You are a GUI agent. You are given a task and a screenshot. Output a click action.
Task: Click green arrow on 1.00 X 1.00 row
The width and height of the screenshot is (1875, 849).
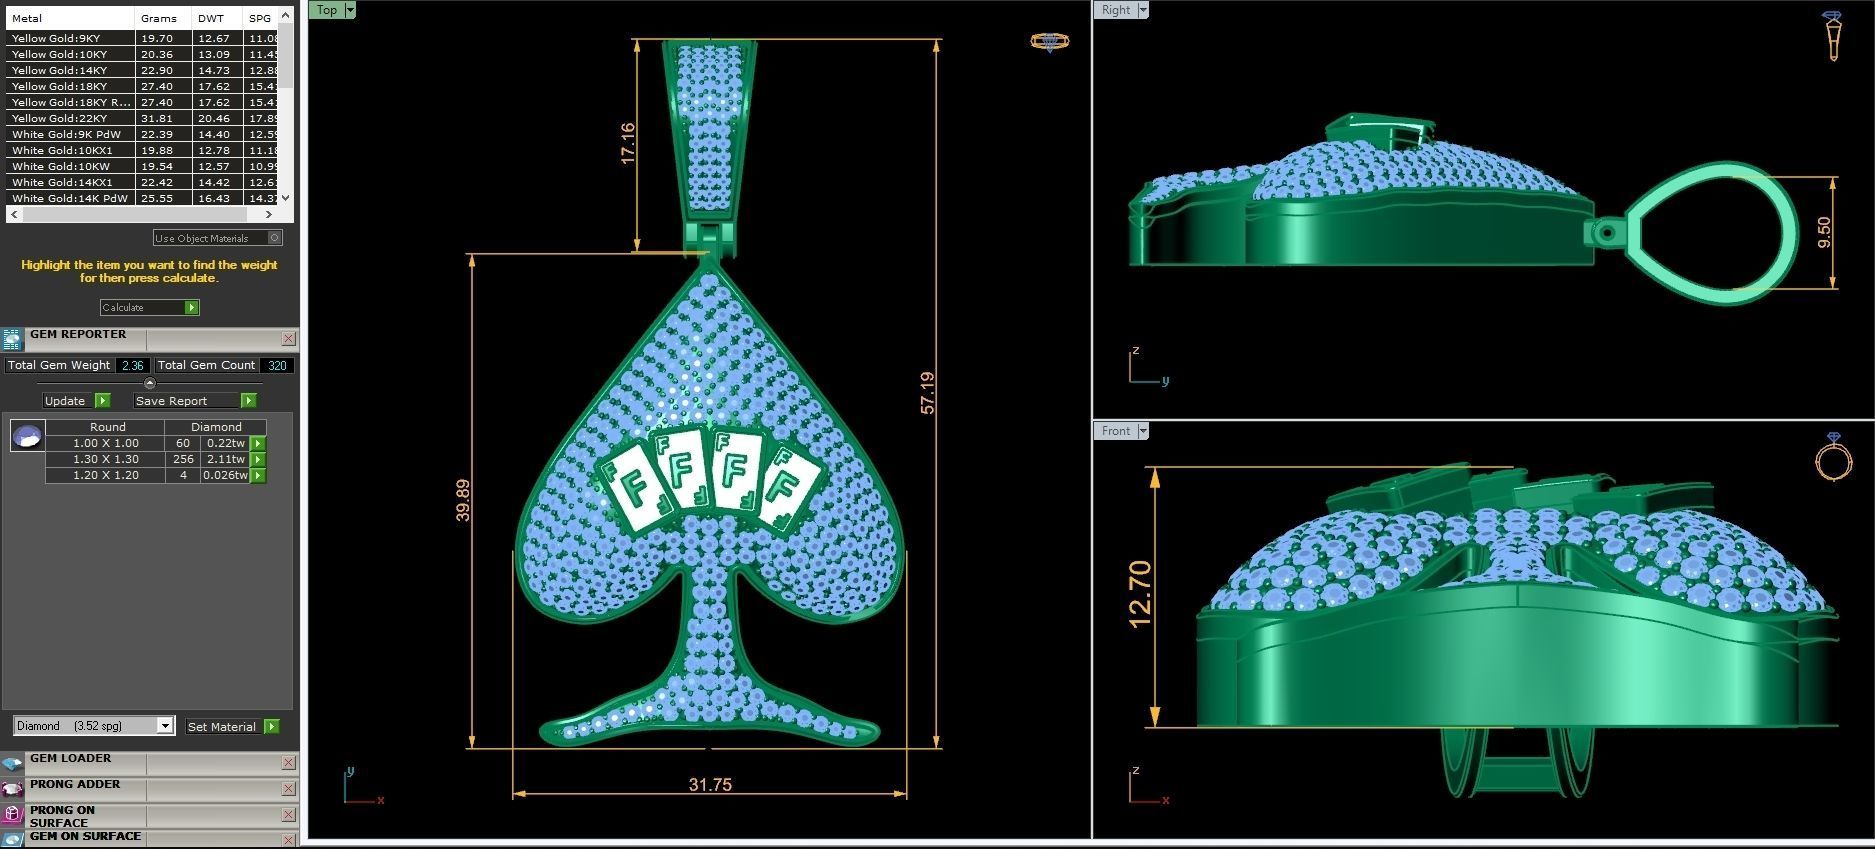coord(258,443)
